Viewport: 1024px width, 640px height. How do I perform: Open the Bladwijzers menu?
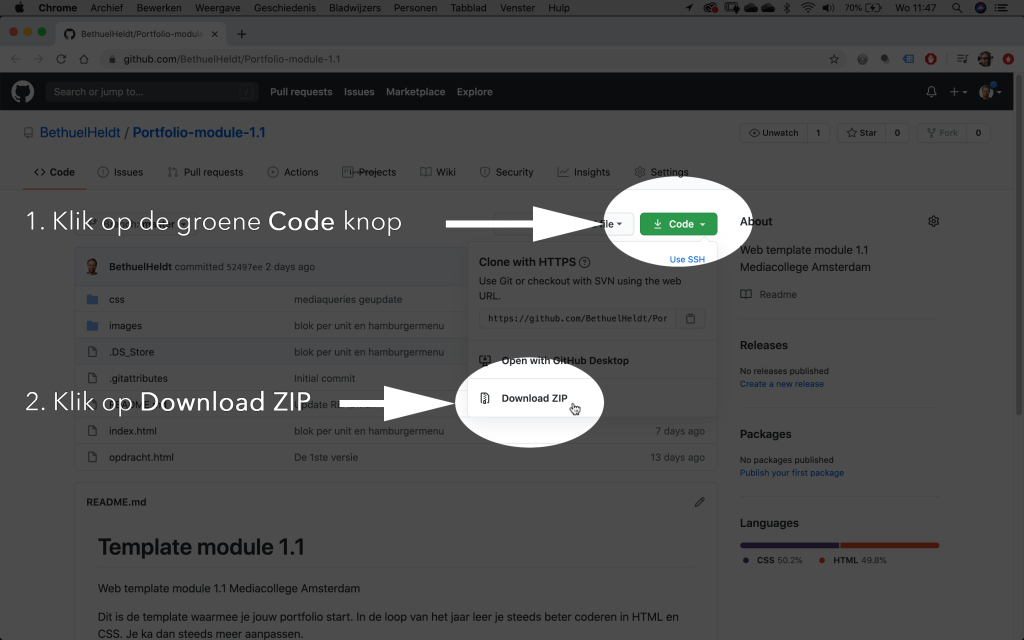pyautogui.click(x=355, y=8)
